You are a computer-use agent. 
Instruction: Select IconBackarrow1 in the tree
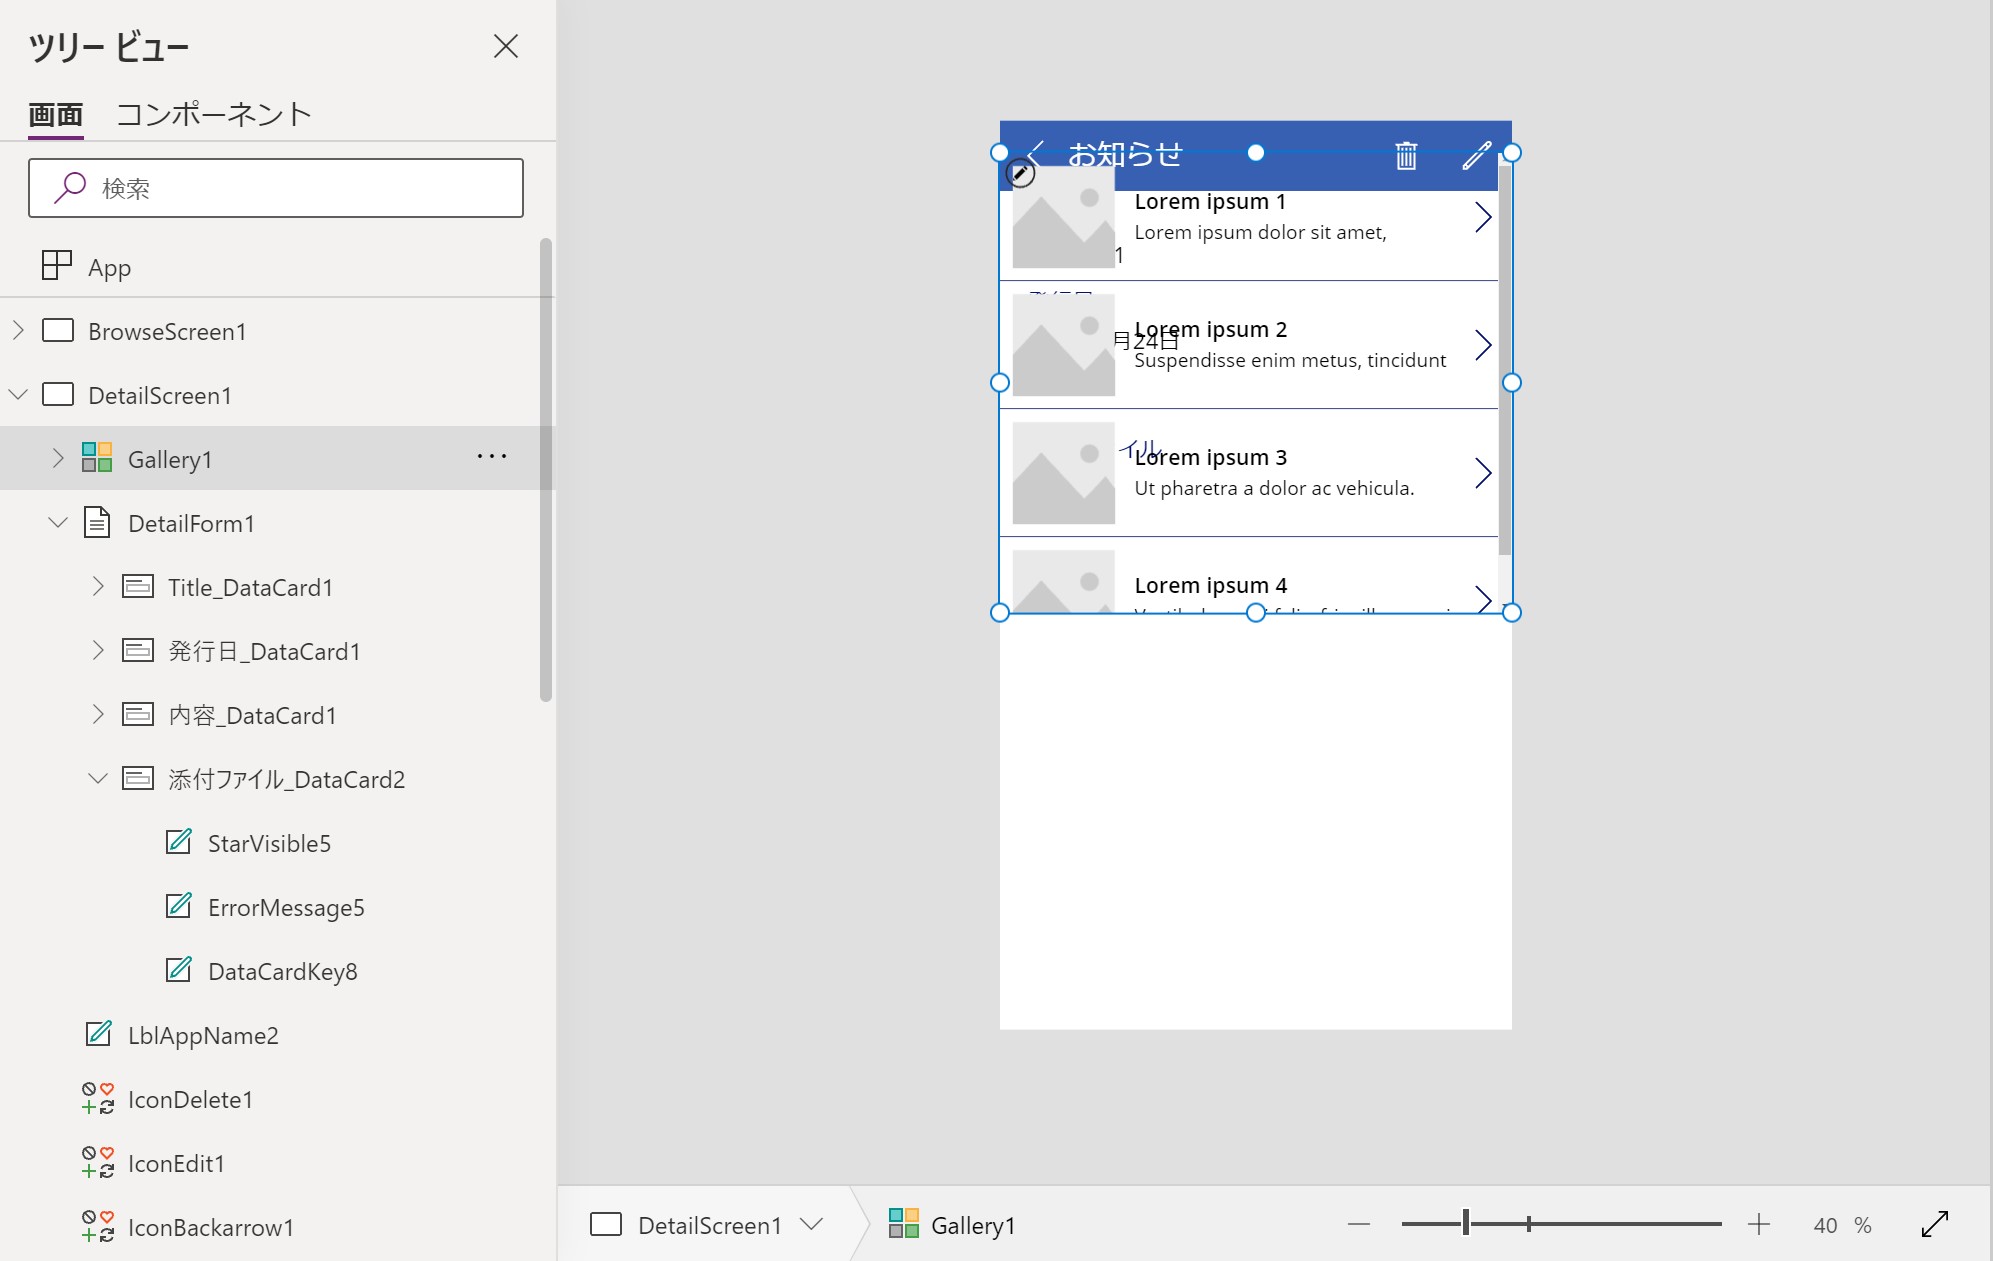pos(211,1228)
